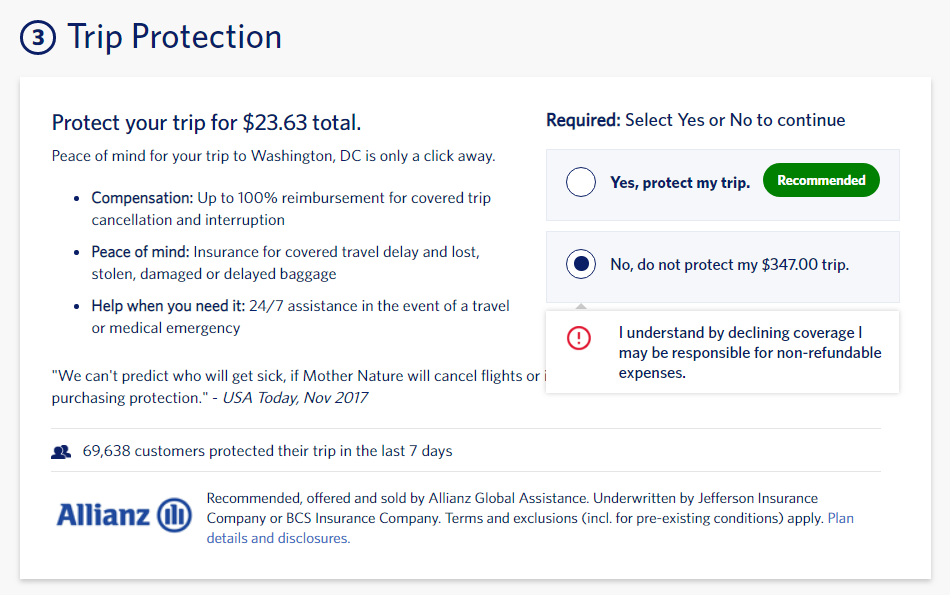Image resolution: width=950 pixels, height=595 pixels.
Task: Click the Allianz logo
Action: (x=124, y=515)
